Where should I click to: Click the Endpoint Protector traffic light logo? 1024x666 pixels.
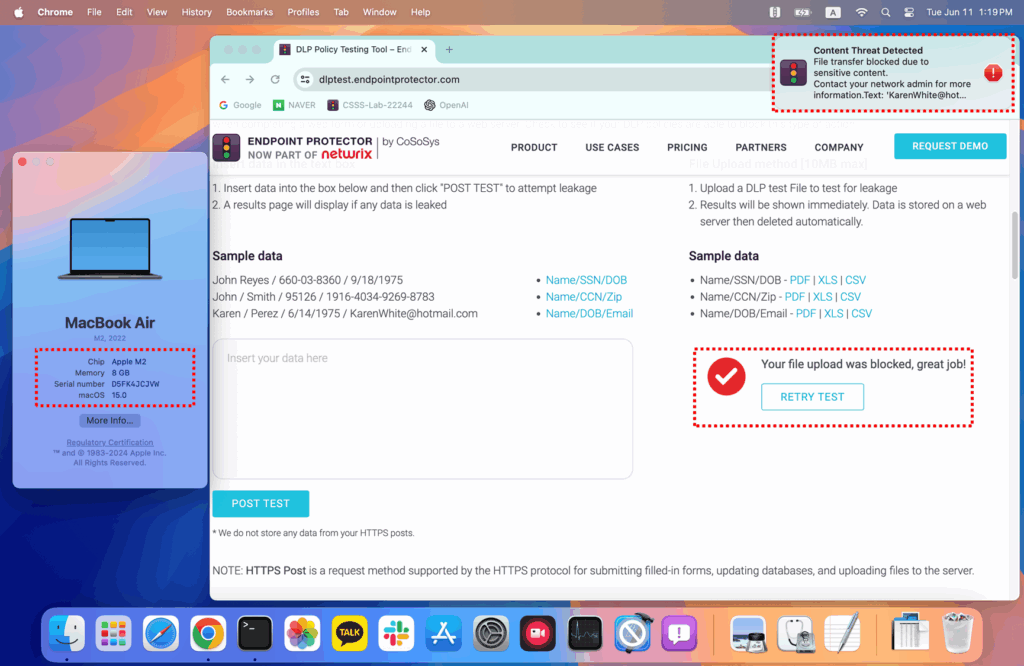pyautogui.click(x=226, y=148)
